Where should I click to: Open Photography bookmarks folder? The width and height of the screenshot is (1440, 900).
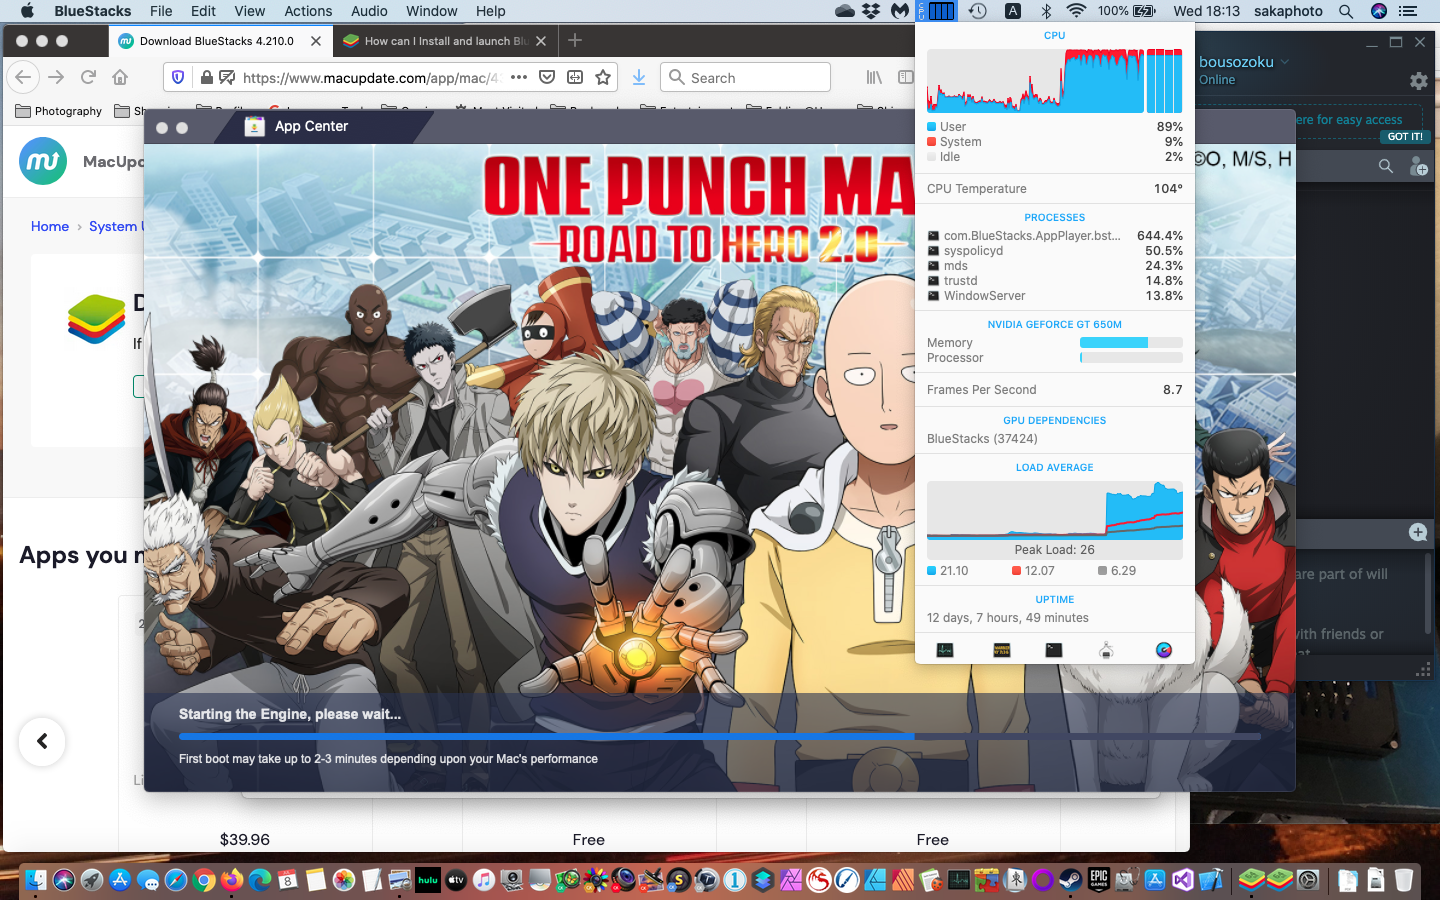59,111
